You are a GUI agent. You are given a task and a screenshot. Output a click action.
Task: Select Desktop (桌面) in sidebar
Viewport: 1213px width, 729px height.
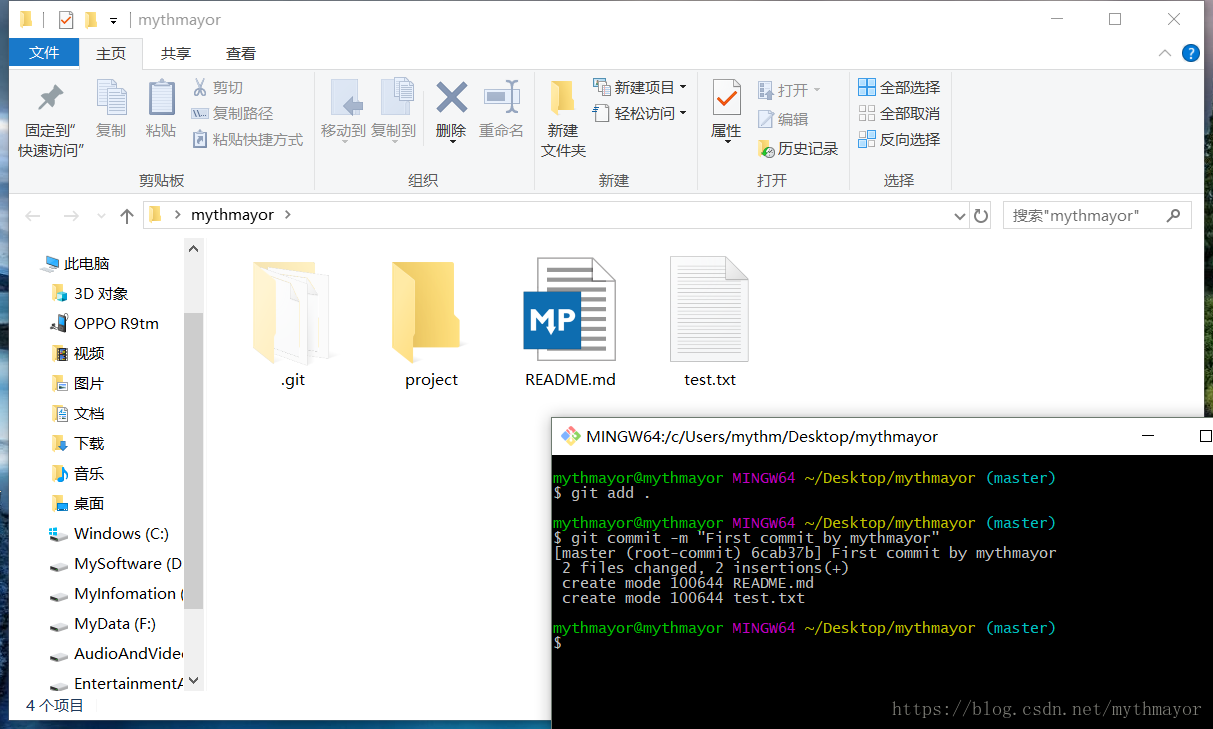(x=78, y=504)
